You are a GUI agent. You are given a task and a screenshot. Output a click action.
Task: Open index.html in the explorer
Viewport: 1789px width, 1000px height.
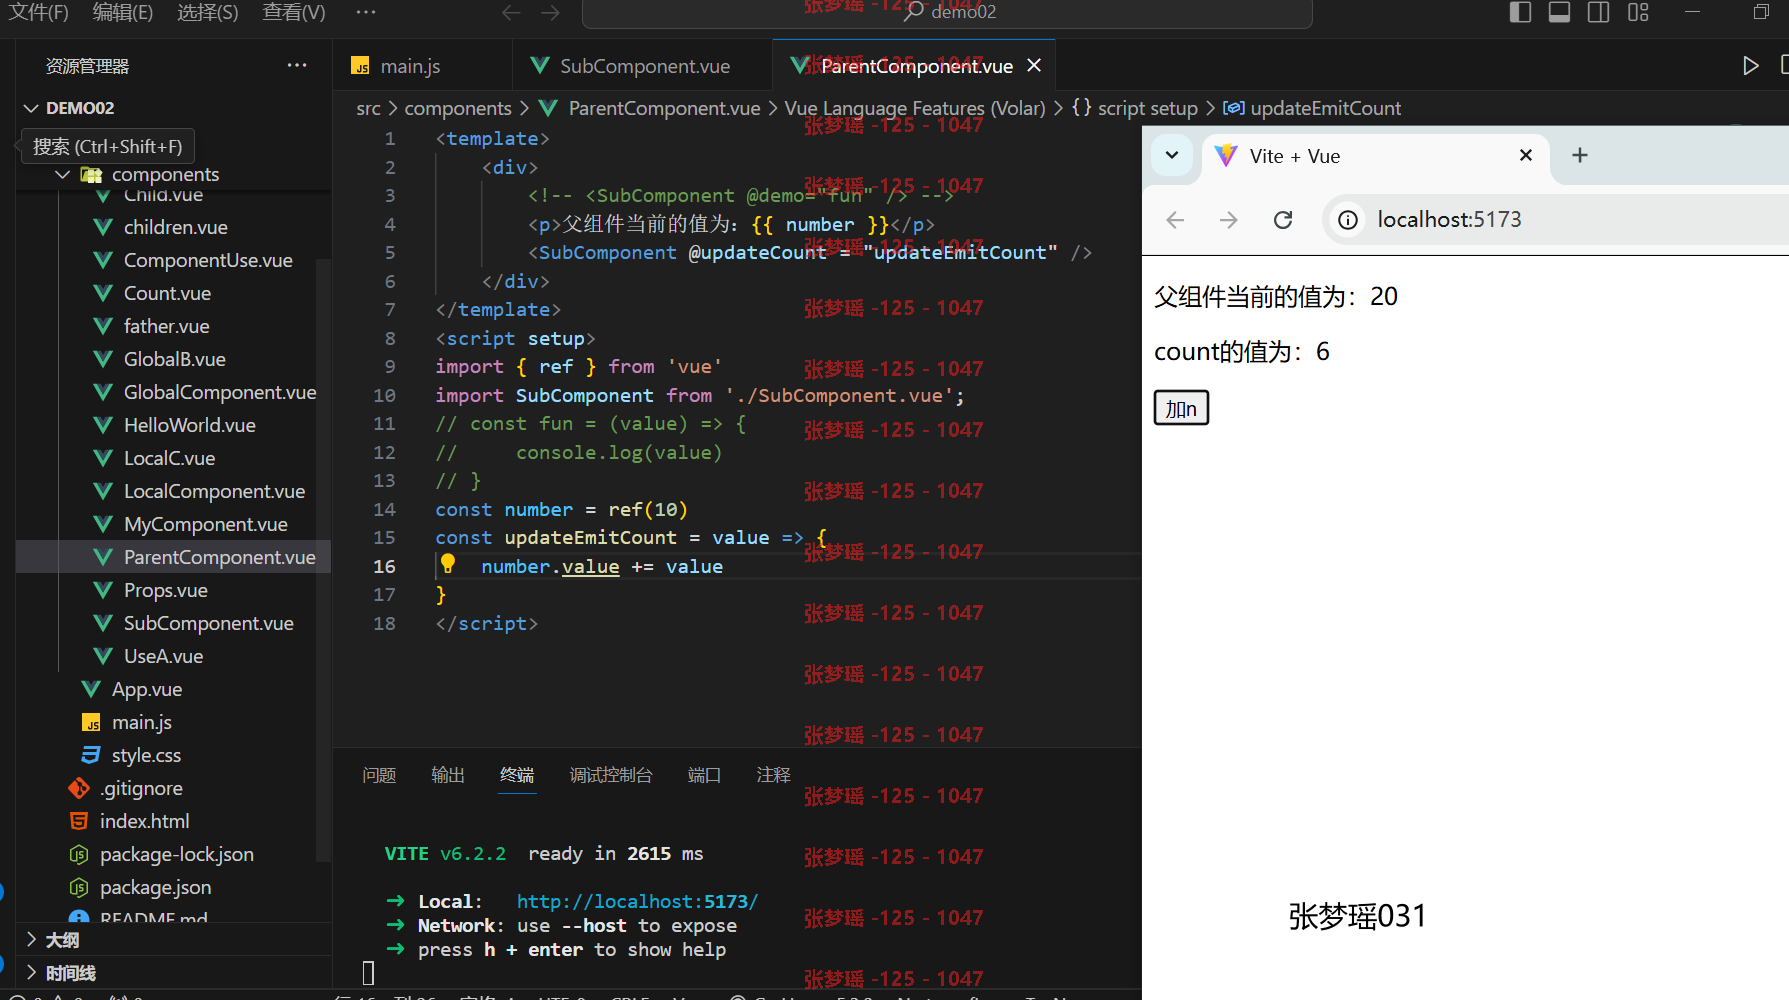tap(144, 821)
